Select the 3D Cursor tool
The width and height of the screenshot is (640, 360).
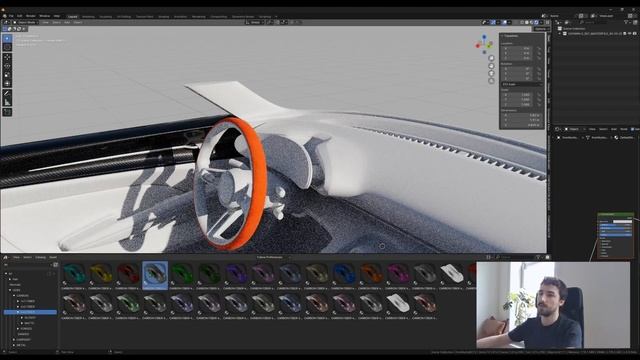(x=7, y=47)
